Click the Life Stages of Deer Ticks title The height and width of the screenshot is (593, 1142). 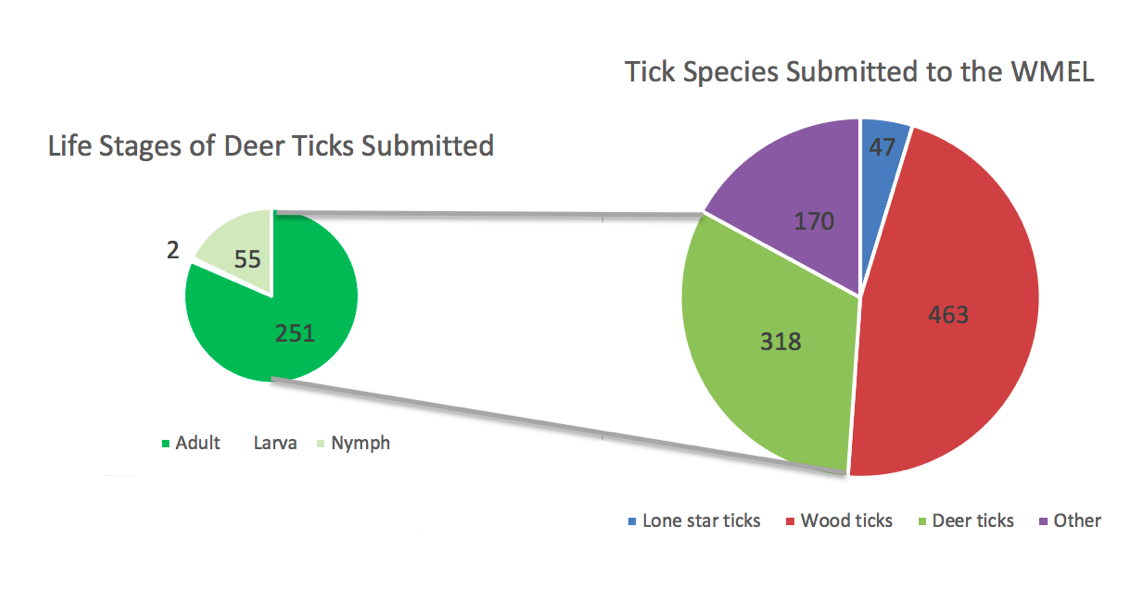click(x=271, y=146)
